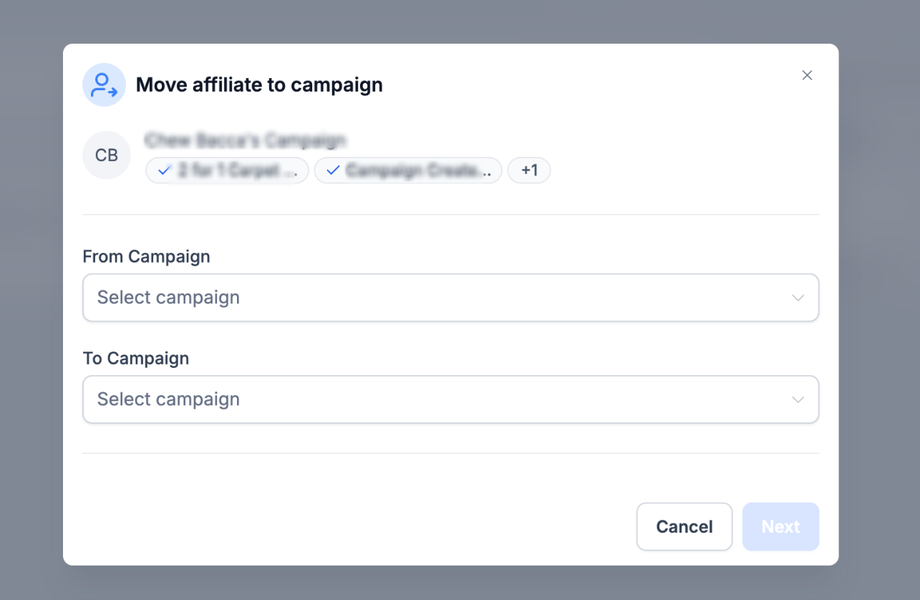Click the 'To Campaign' label
Viewport: 920px width, 600px height.
pos(135,358)
